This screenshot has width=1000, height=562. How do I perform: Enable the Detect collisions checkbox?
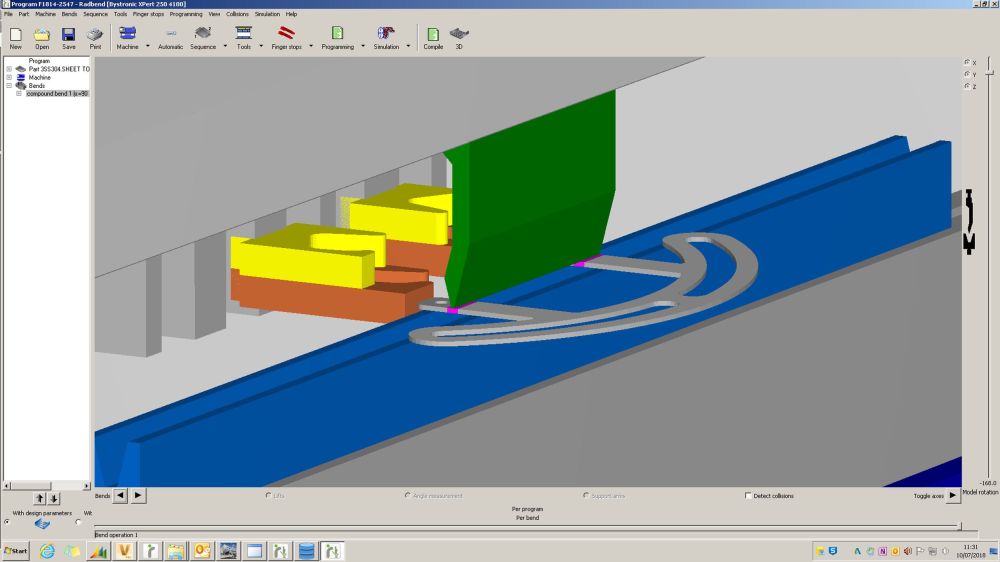[x=749, y=496]
